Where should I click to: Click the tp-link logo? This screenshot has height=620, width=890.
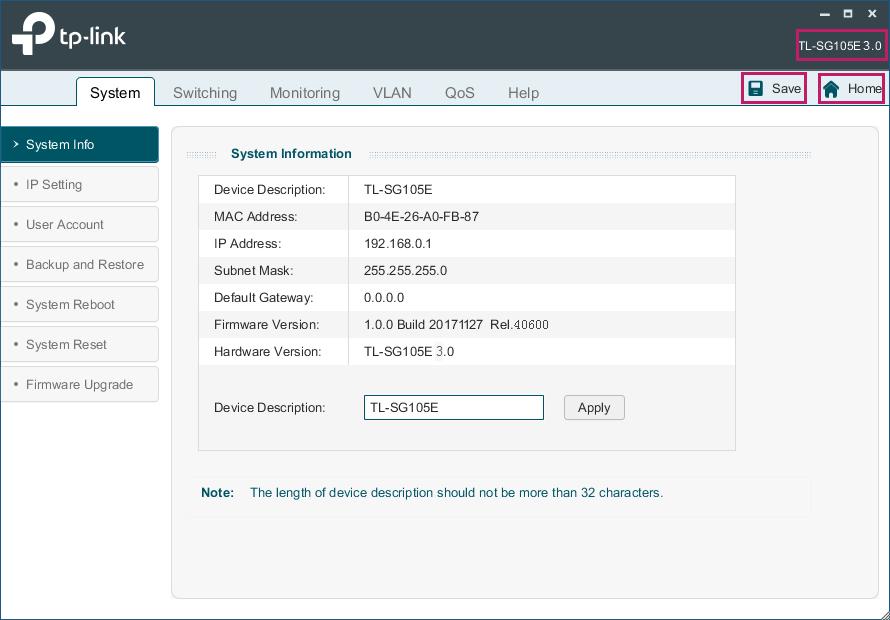click(69, 34)
